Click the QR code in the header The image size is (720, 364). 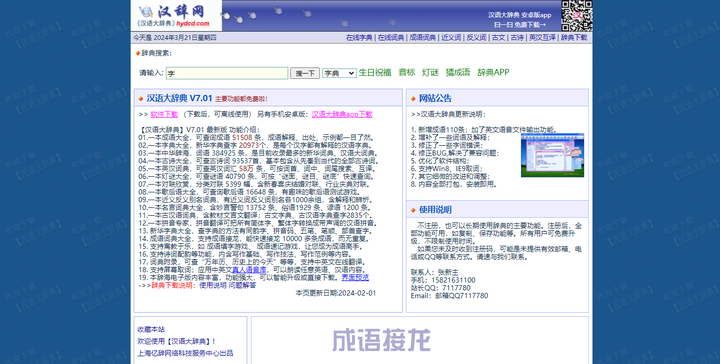[x=577, y=16]
